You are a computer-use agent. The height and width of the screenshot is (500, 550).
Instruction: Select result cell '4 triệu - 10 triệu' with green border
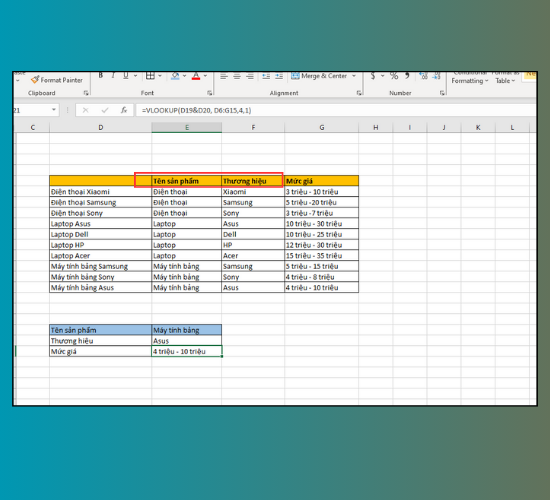tap(187, 351)
